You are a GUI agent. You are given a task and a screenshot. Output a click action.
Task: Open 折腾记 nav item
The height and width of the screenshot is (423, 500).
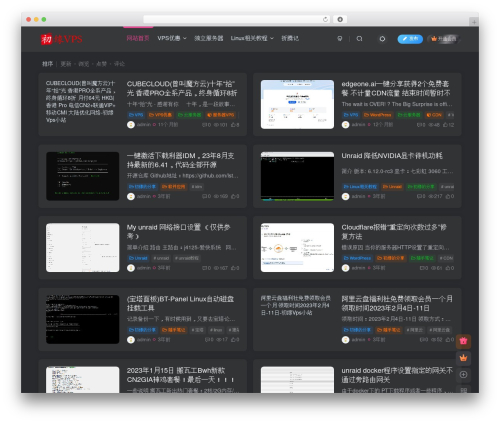pos(290,38)
